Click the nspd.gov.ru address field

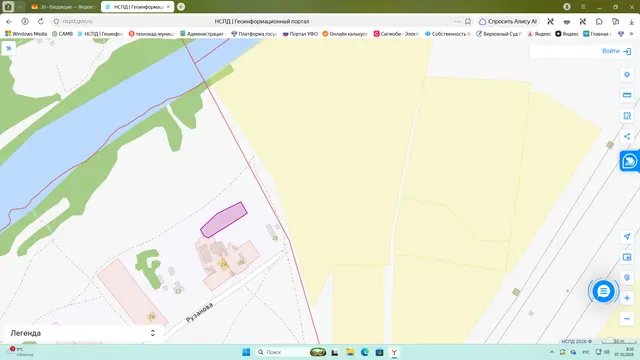click(x=78, y=21)
